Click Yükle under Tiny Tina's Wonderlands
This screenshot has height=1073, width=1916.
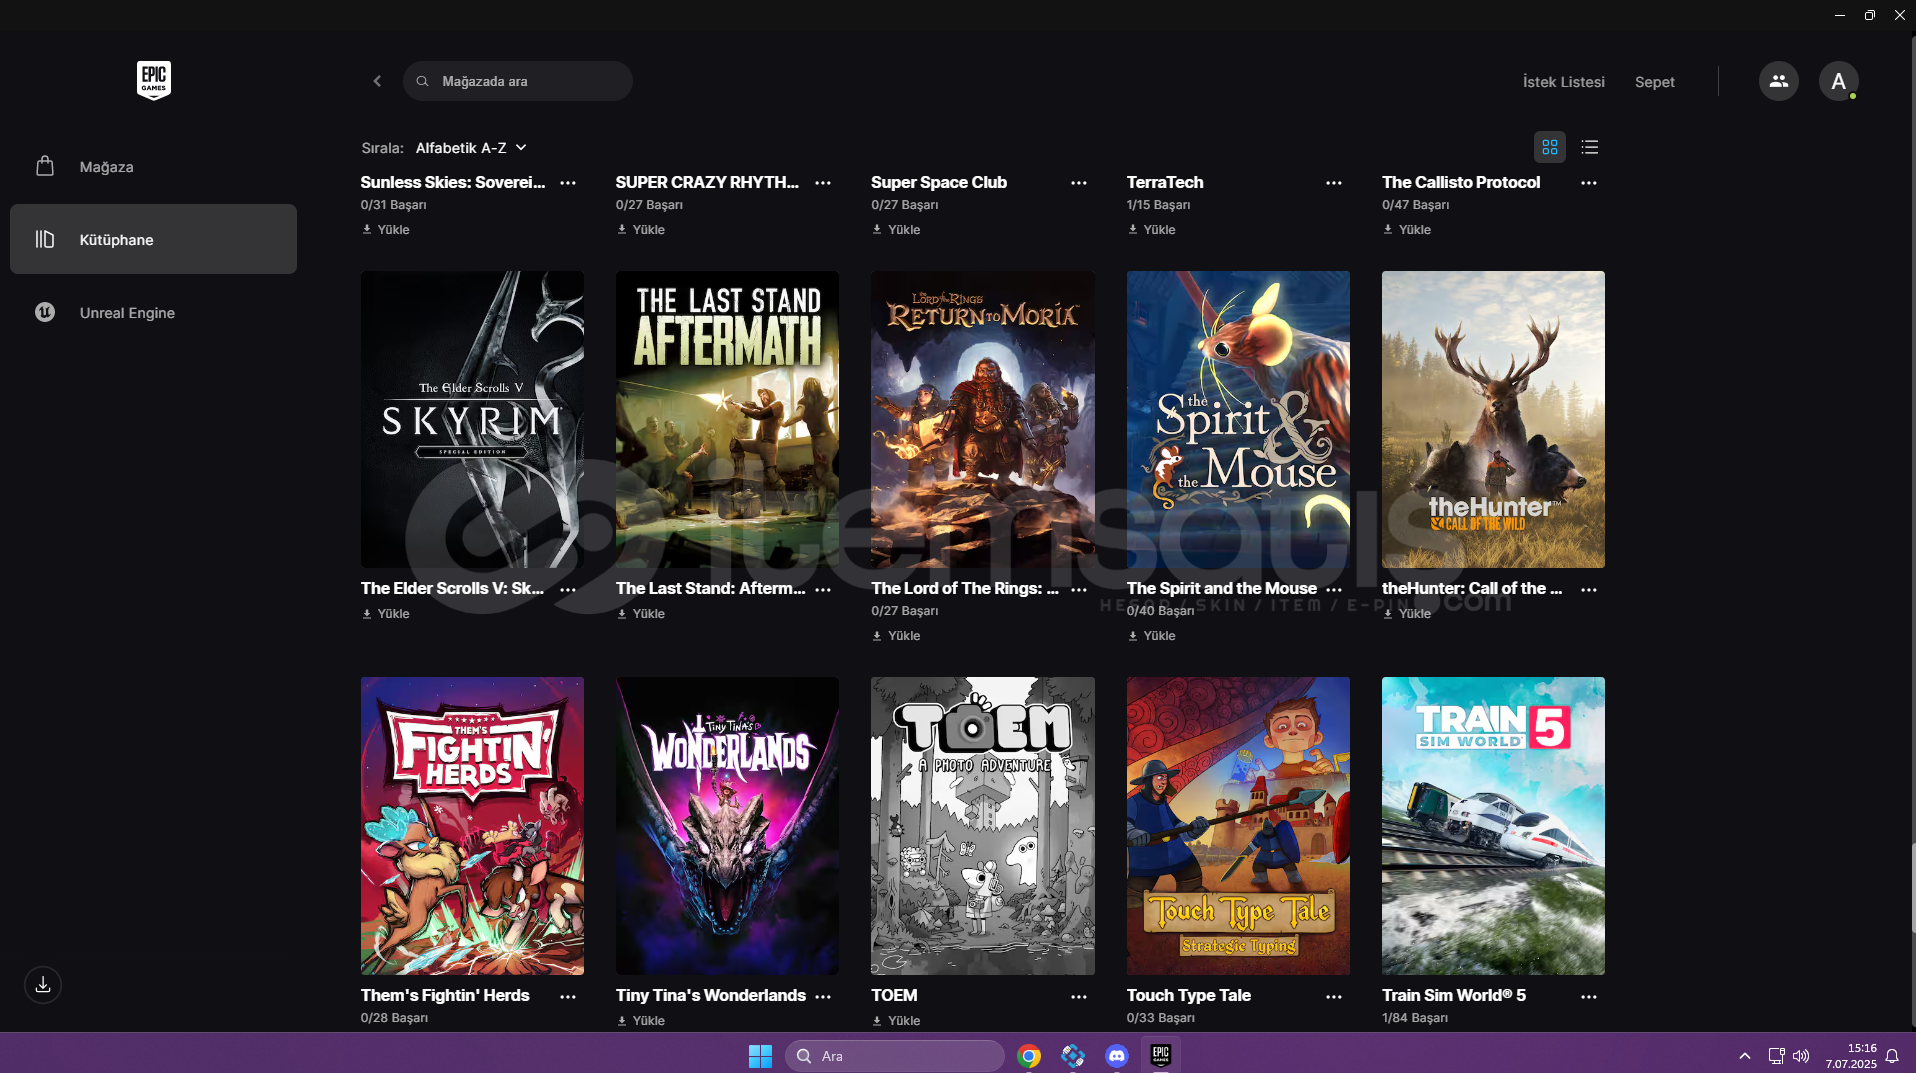pos(641,1020)
